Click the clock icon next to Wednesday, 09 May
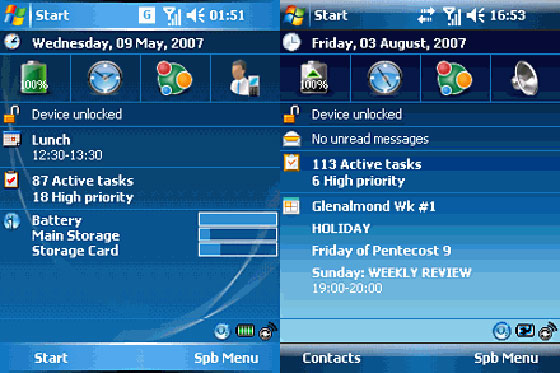560x373 pixels. pos(12,42)
